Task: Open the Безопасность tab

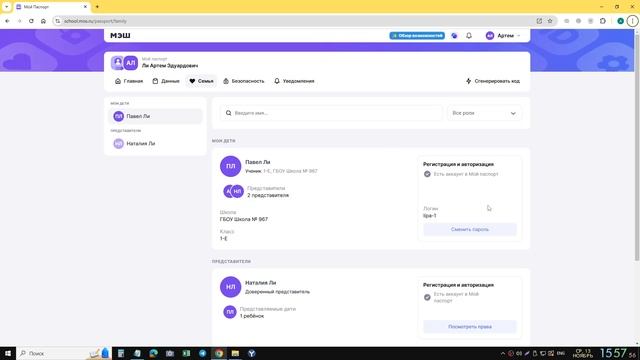Action: pos(244,81)
